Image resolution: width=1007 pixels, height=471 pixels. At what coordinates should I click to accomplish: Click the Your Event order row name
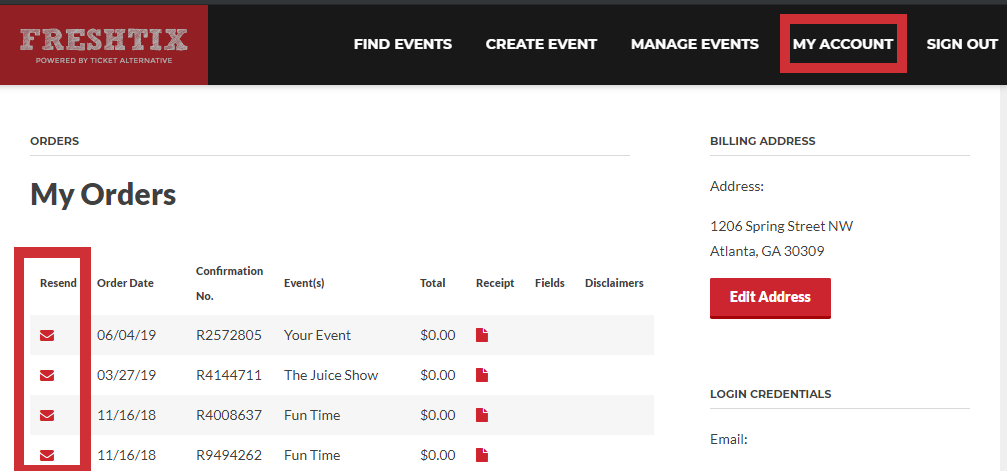317,335
